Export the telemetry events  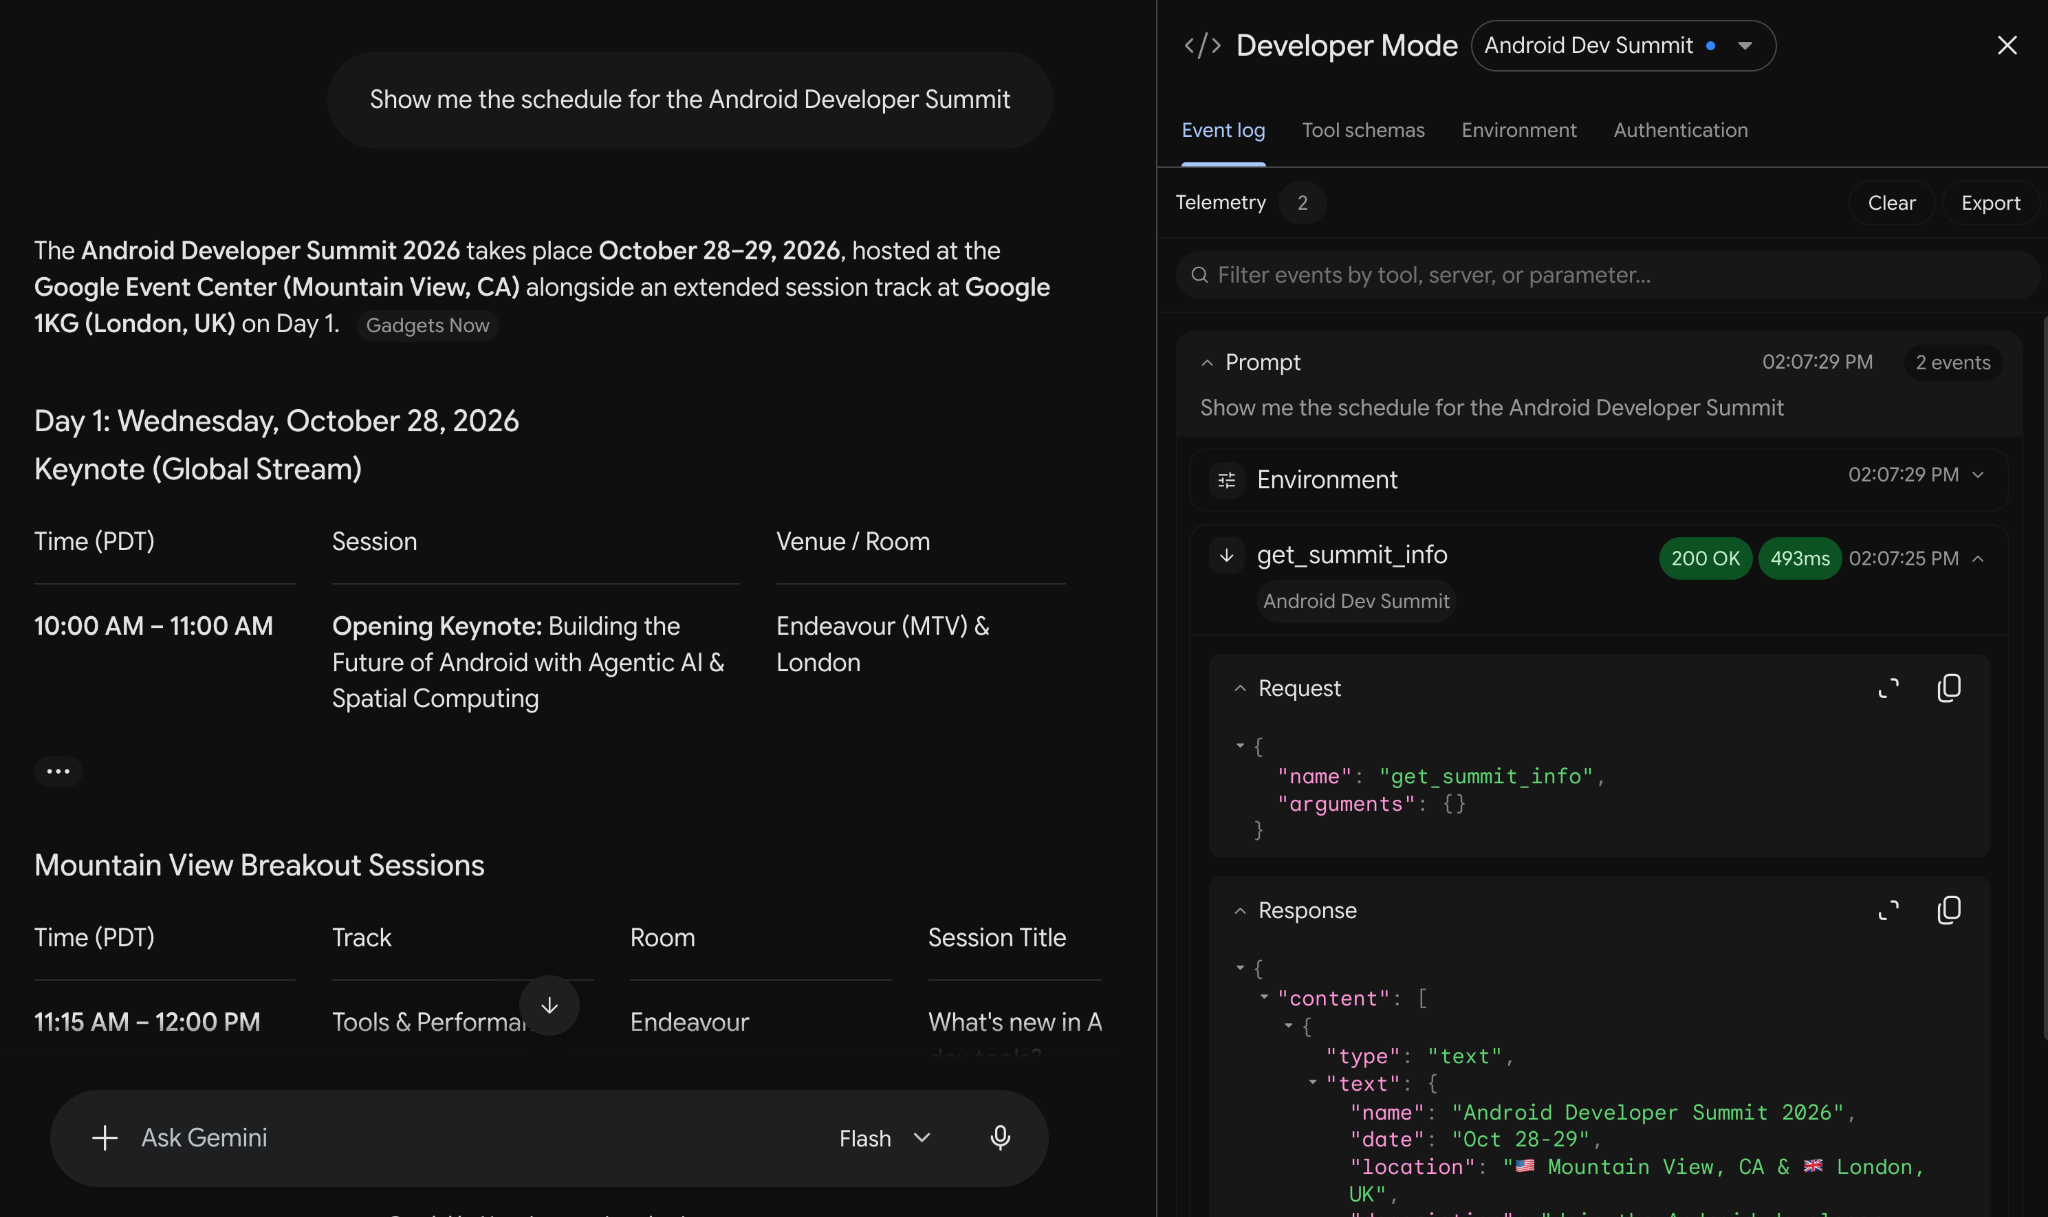(x=1990, y=203)
